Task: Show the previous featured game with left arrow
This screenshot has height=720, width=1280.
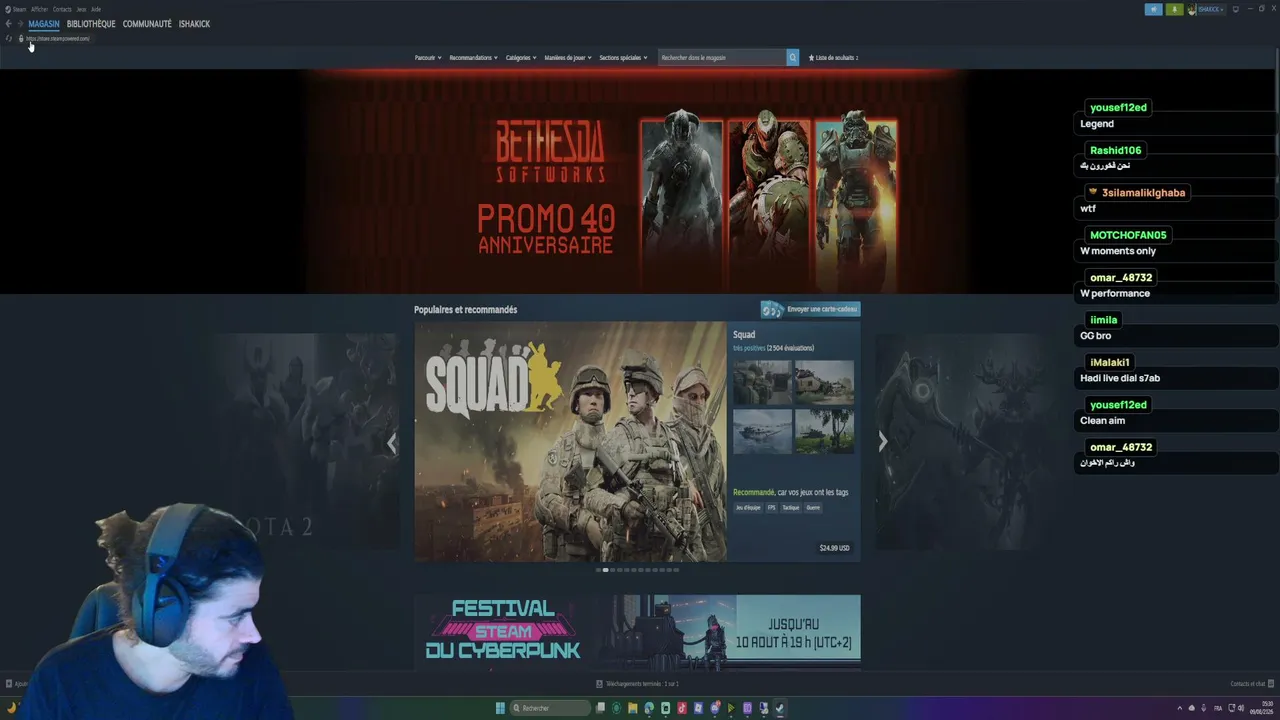Action: point(392,442)
